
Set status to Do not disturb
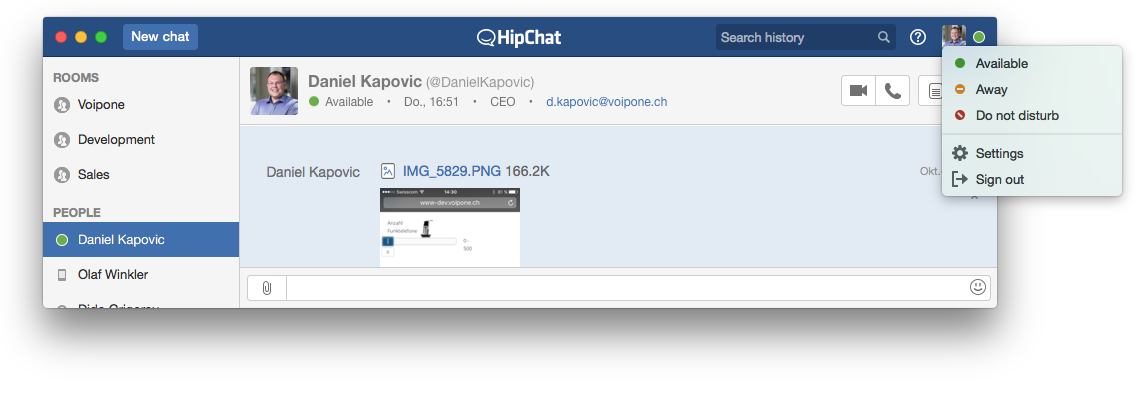(x=1031, y=116)
